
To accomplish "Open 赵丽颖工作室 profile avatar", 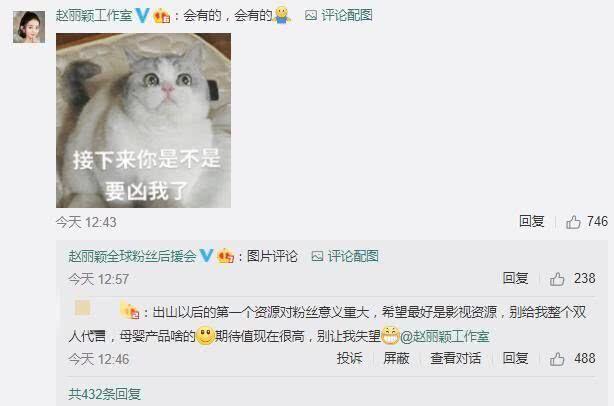I will coord(29,27).
